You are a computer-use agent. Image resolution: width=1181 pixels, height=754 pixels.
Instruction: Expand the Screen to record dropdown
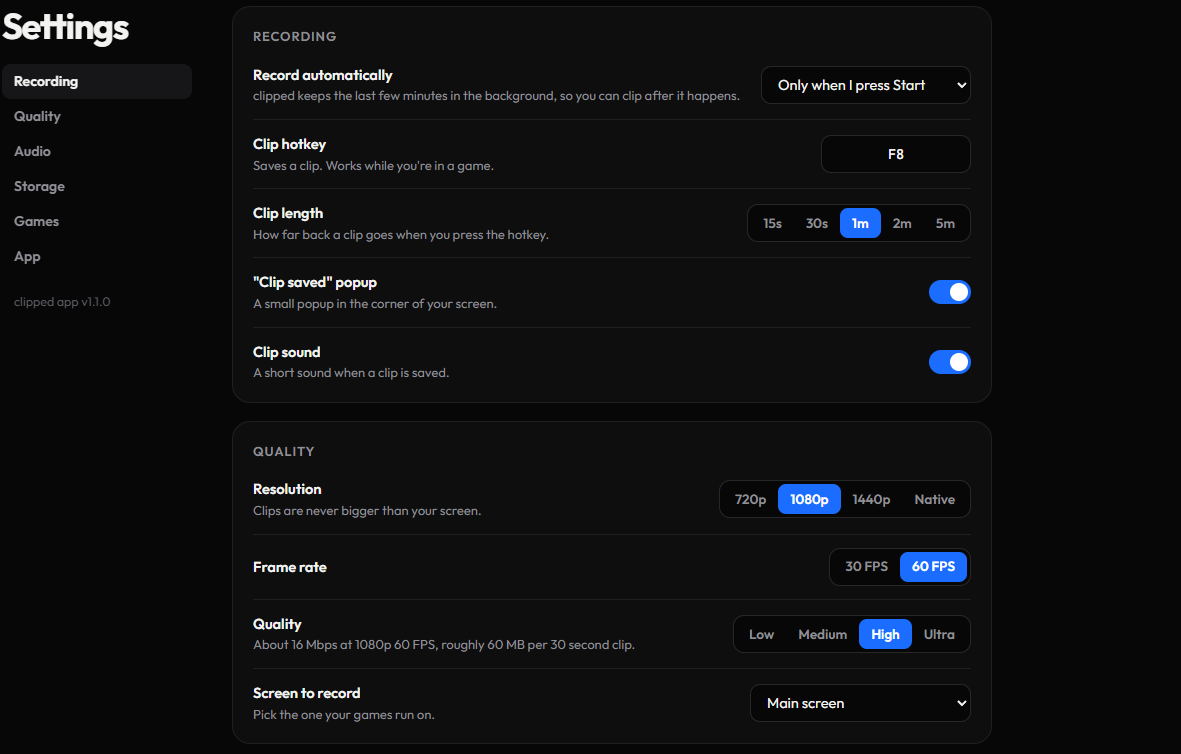pyautogui.click(x=860, y=703)
